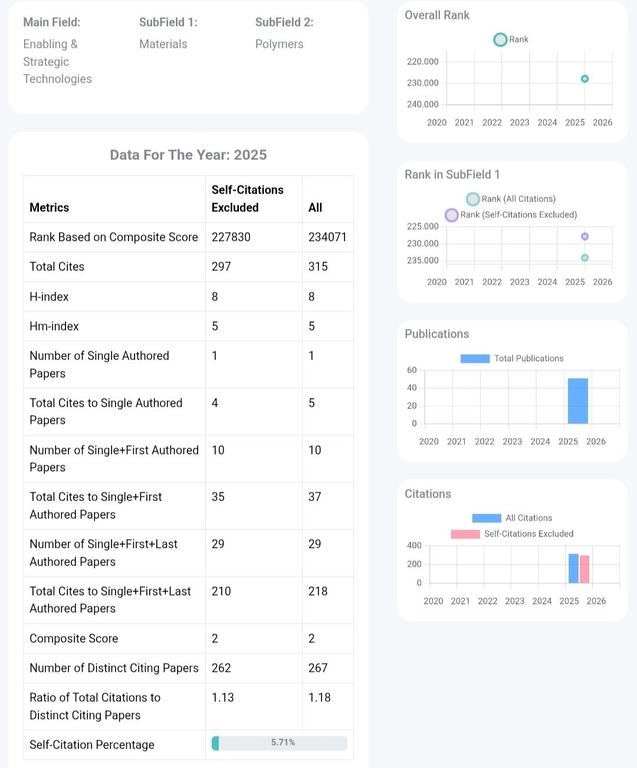The width and height of the screenshot is (637, 768).
Task: Click the Self-Citation Percentage progress bar
Action: (x=279, y=743)
